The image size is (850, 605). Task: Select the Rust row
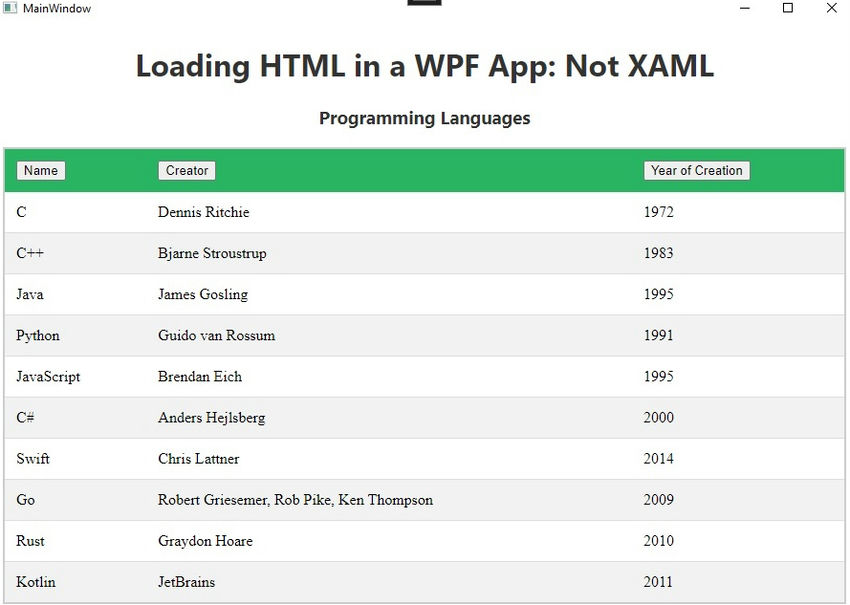[x=30, y=541]
